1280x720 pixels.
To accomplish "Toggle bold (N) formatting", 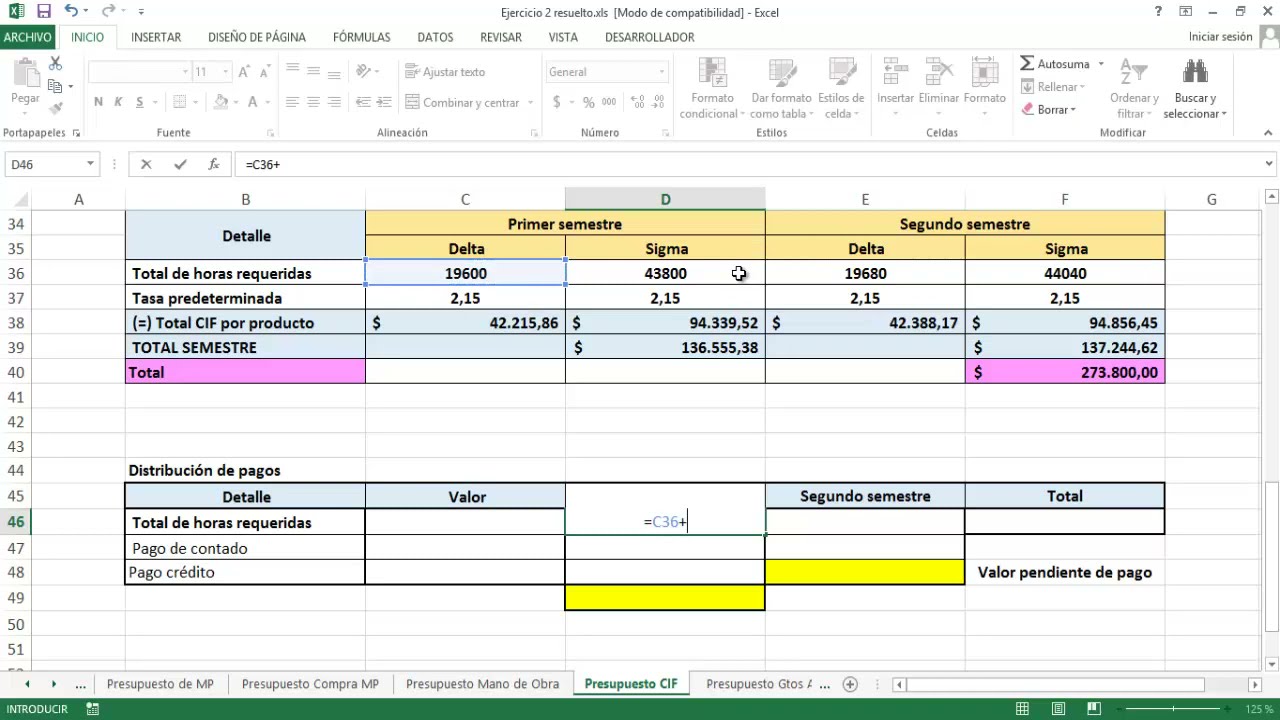I will pos(99,102).
